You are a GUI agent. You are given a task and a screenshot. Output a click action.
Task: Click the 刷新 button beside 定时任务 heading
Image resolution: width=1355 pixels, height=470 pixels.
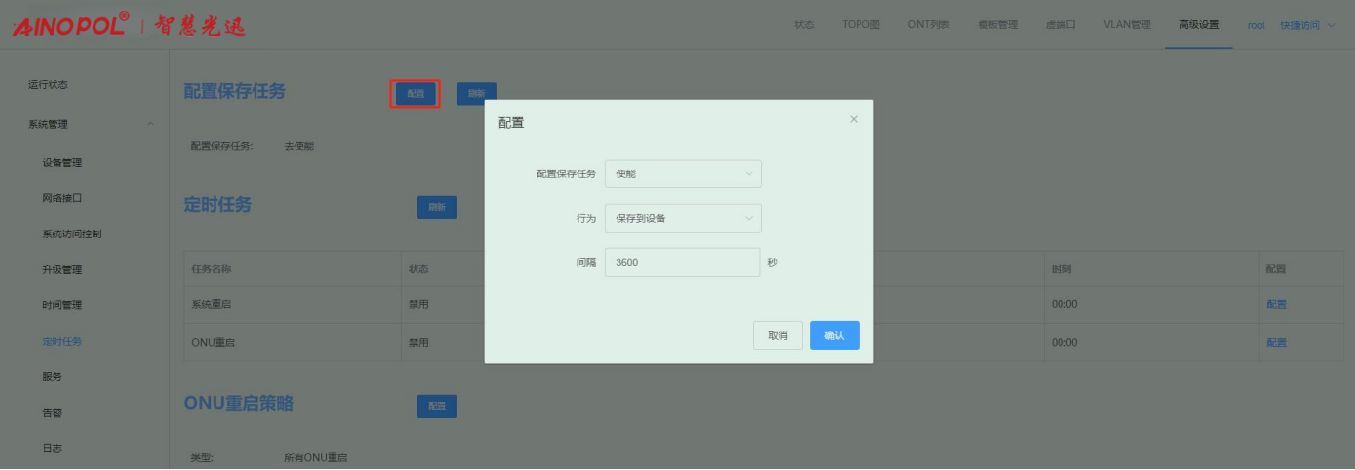pos(436,207)
